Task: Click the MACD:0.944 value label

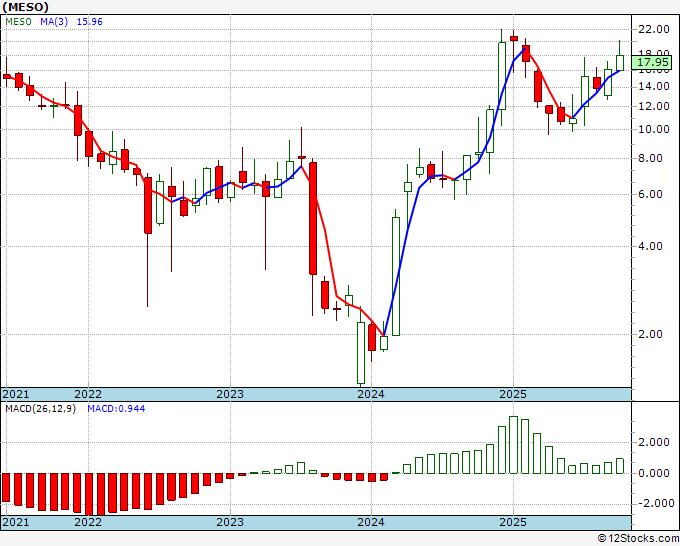Action: click(116, 409)
